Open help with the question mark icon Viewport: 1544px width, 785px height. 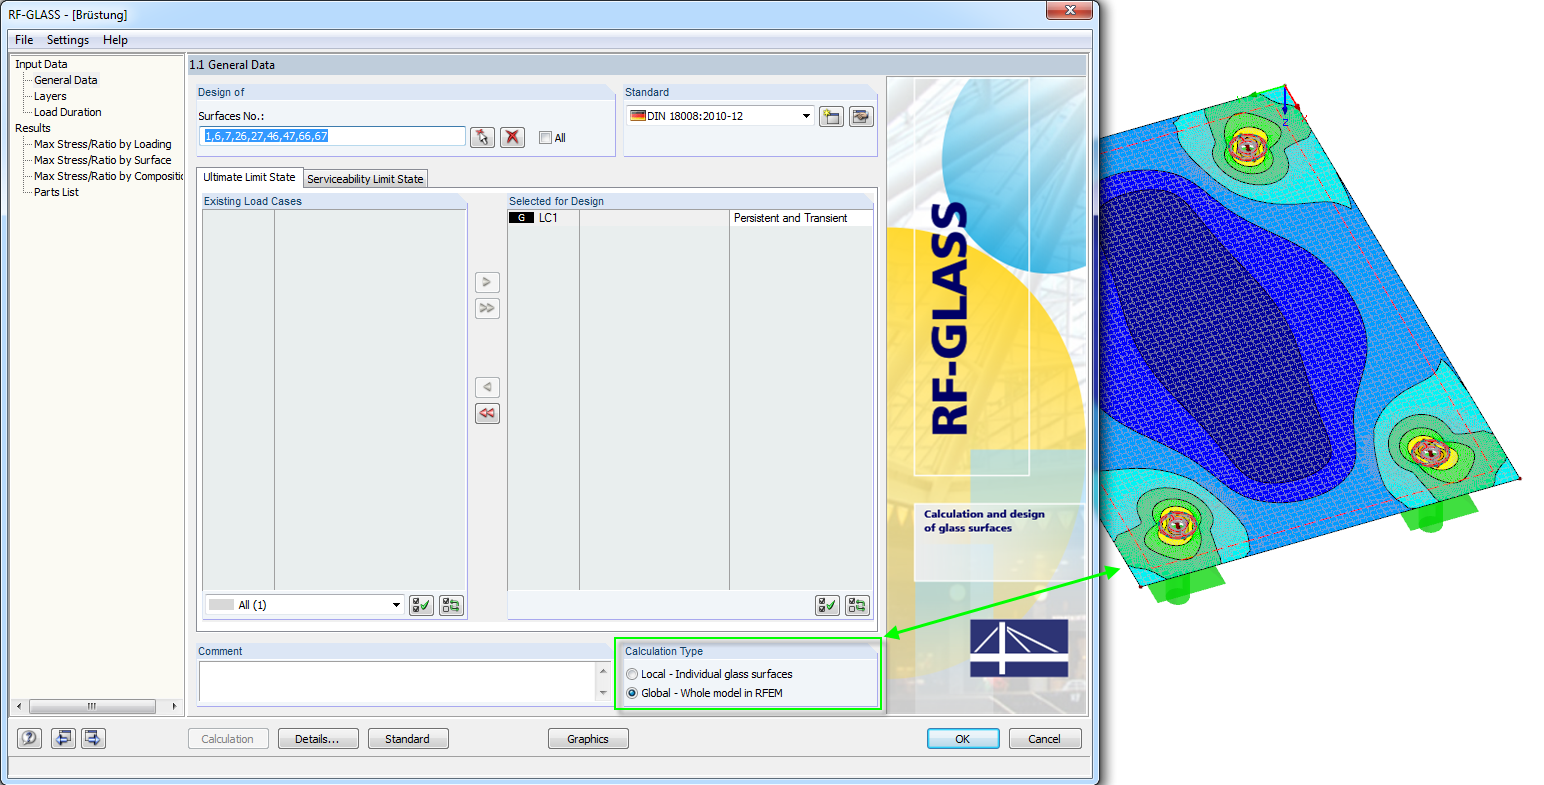coord(30,738)
